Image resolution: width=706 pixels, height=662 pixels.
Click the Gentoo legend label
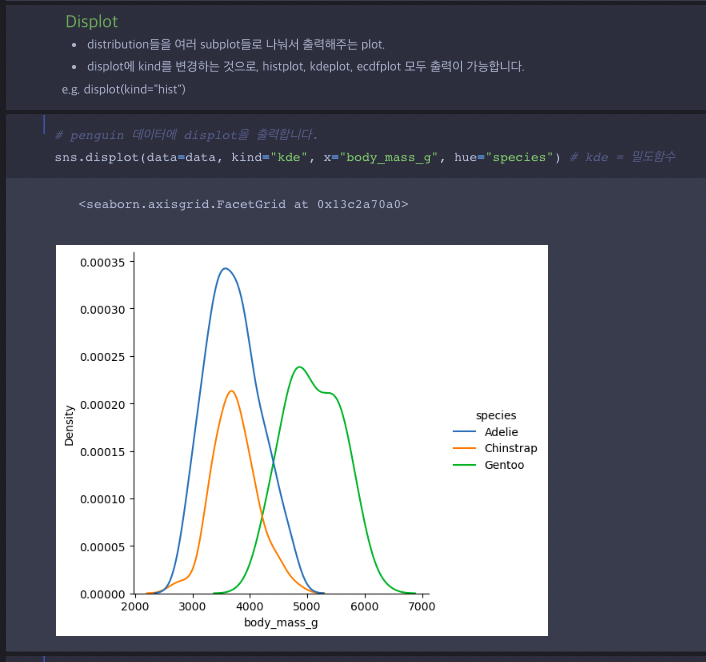[504, 465]
